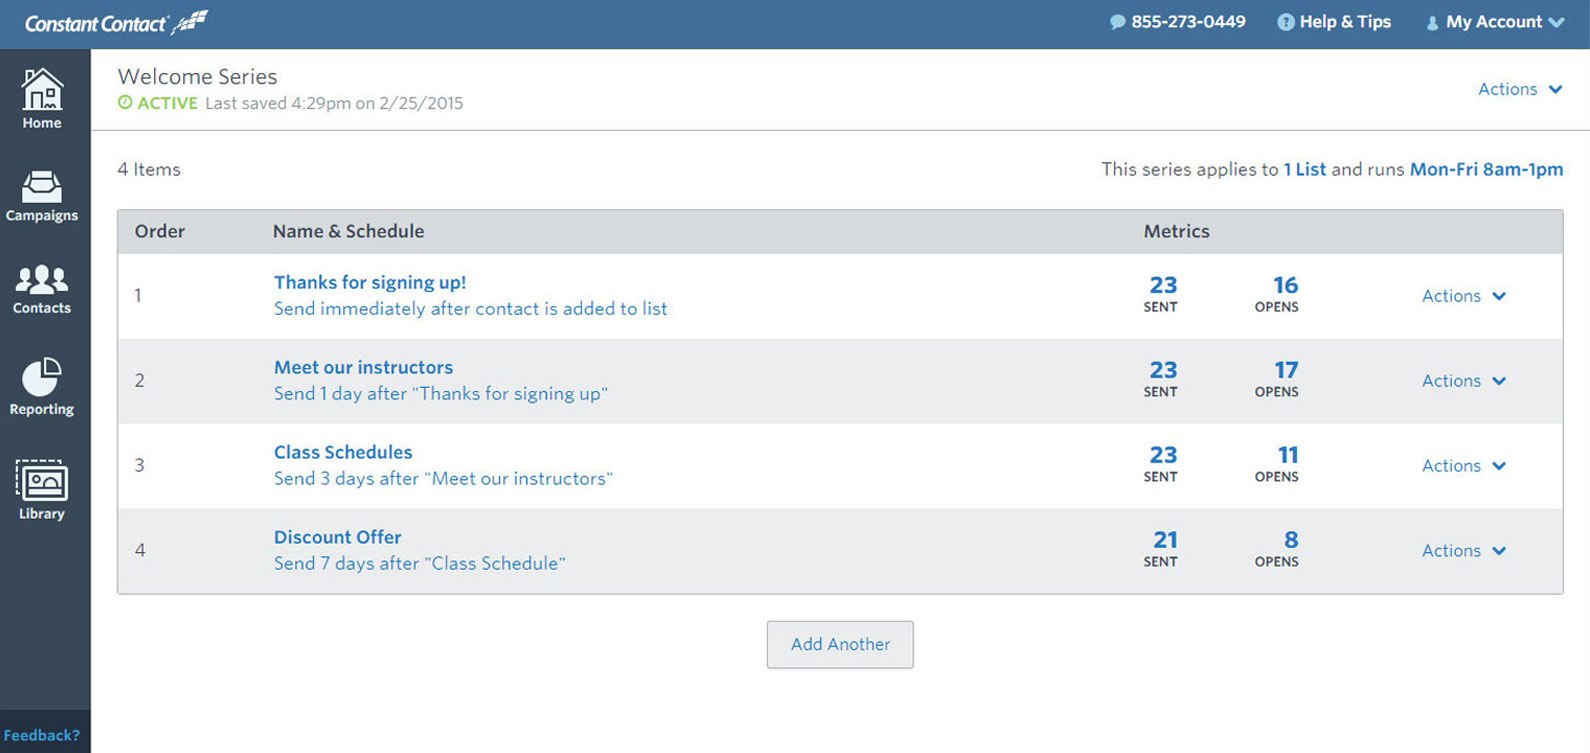Select the Campaigns label in sidebar
This screenshot has width=1590, height=753.
click(42, 216)
